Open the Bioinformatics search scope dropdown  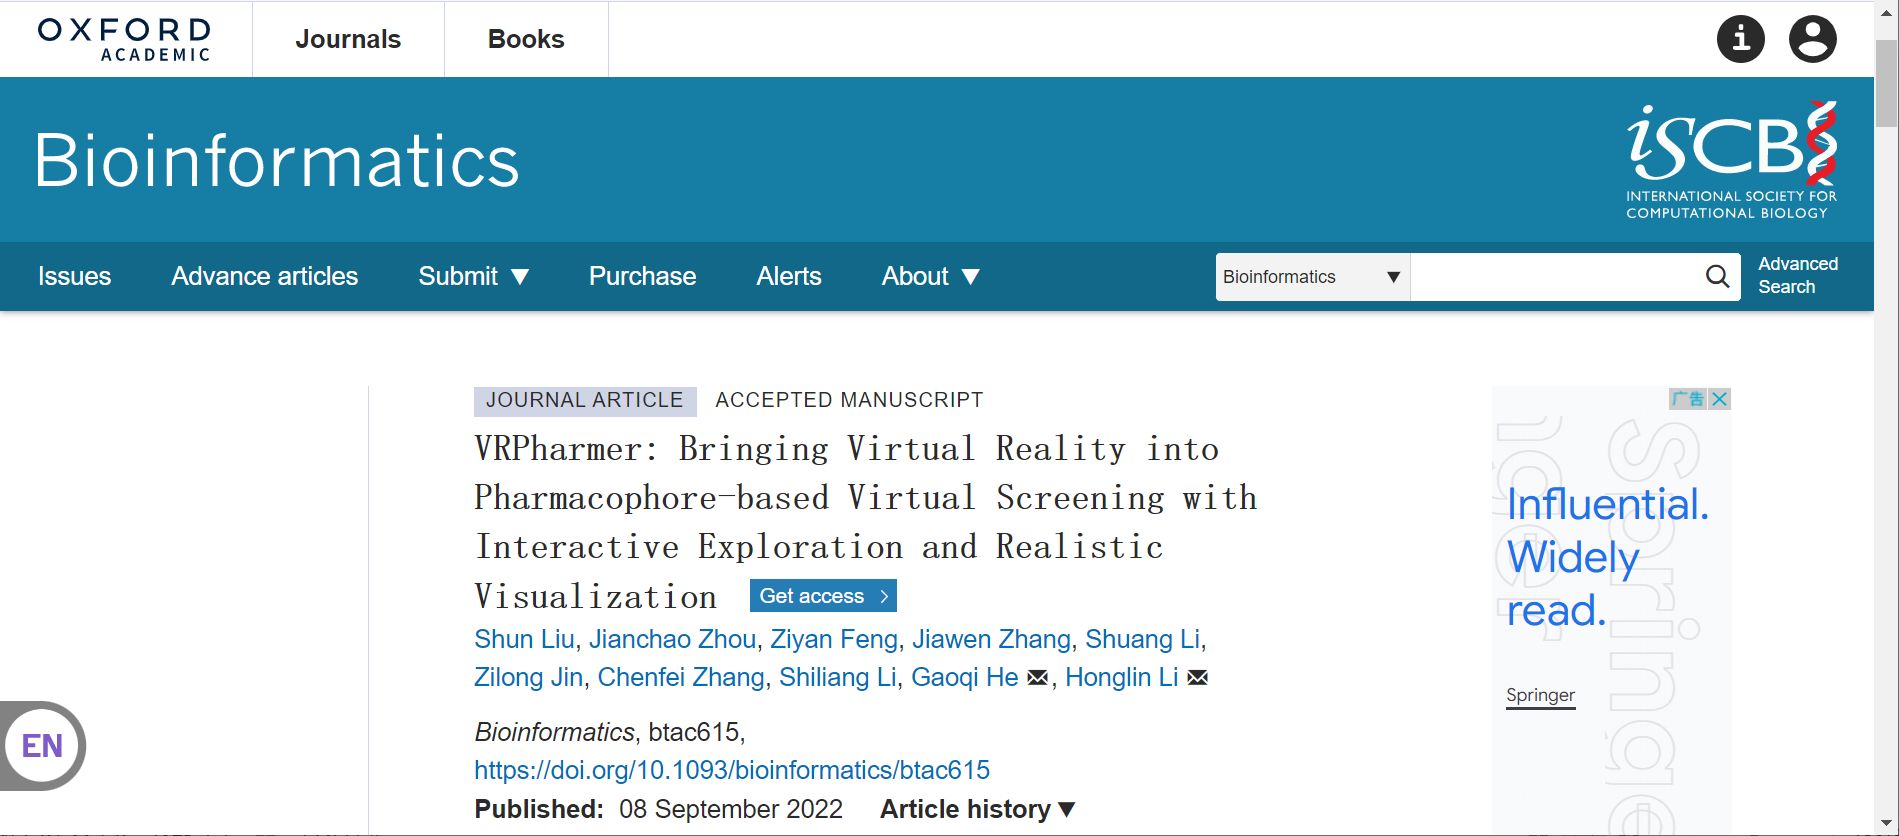(1311, 277)
